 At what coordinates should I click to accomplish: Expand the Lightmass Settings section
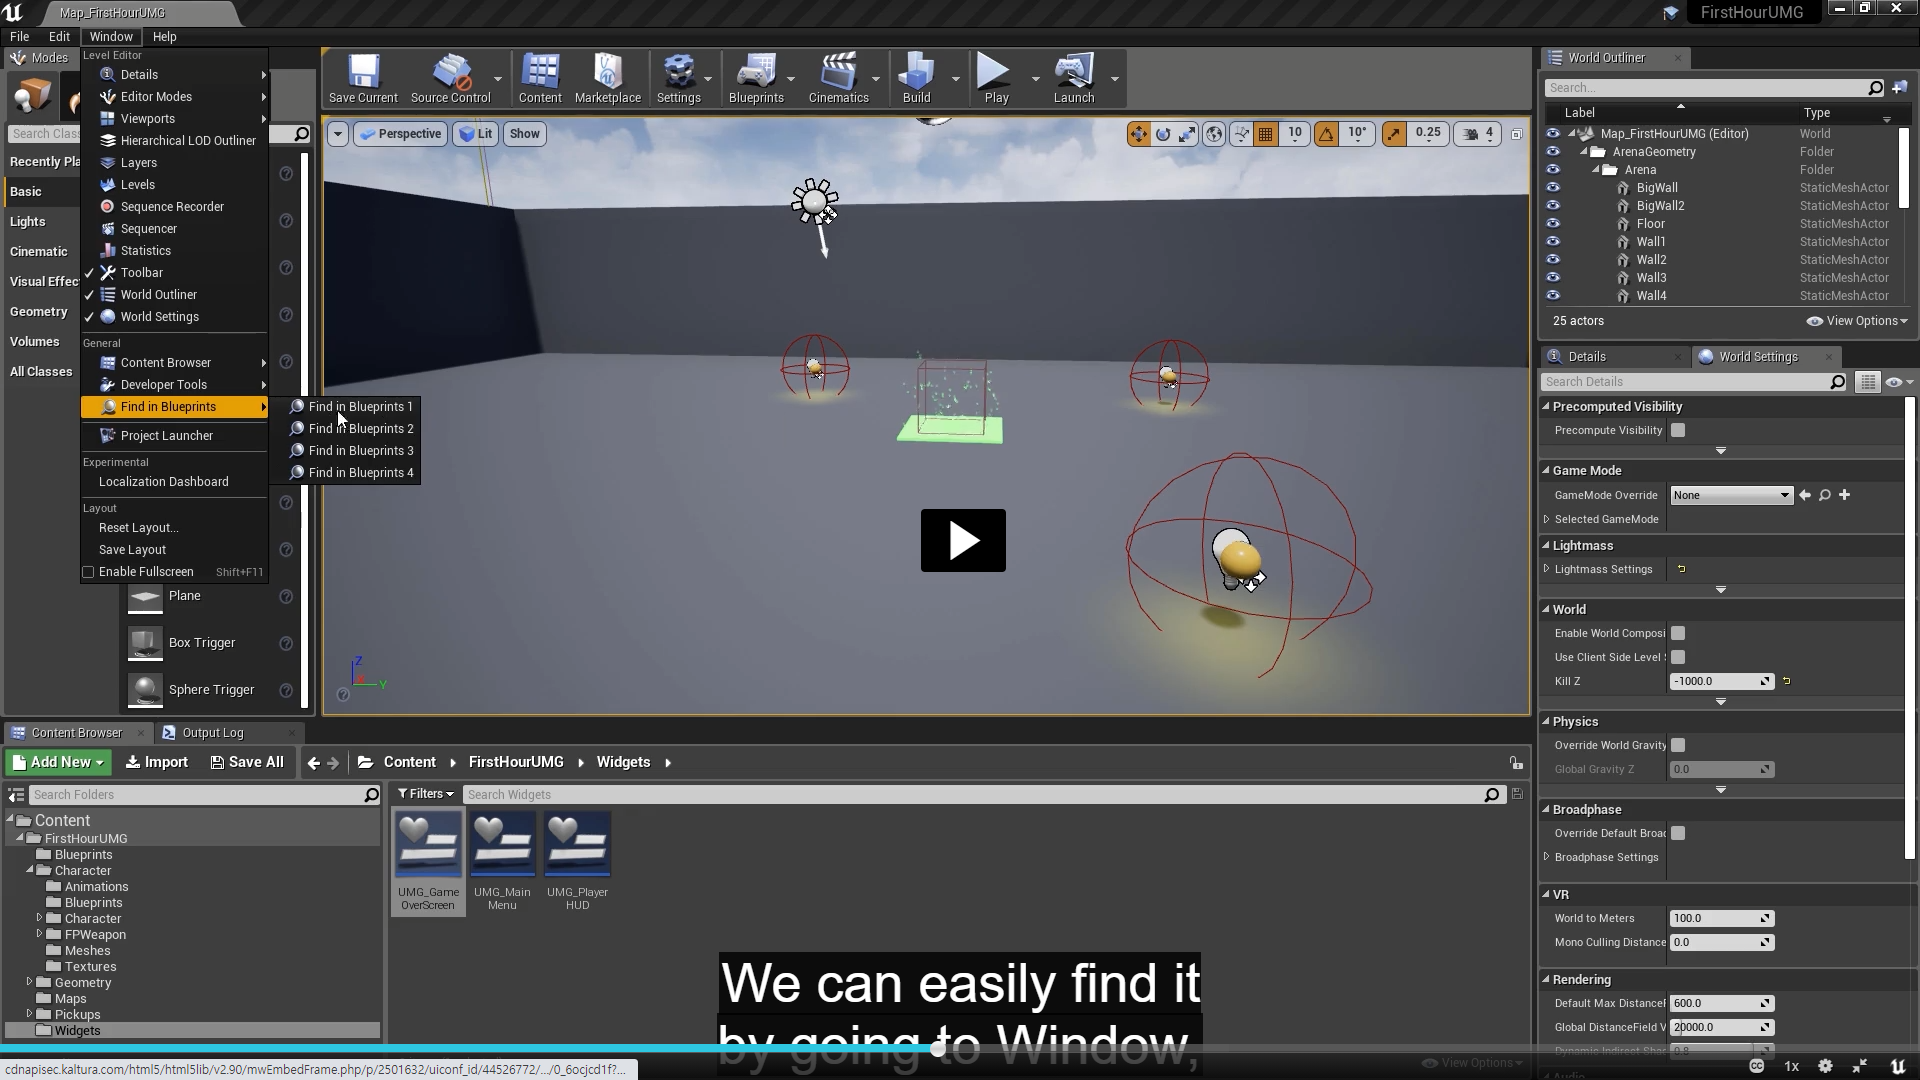pyautogui.click(x=1547, y=569)
